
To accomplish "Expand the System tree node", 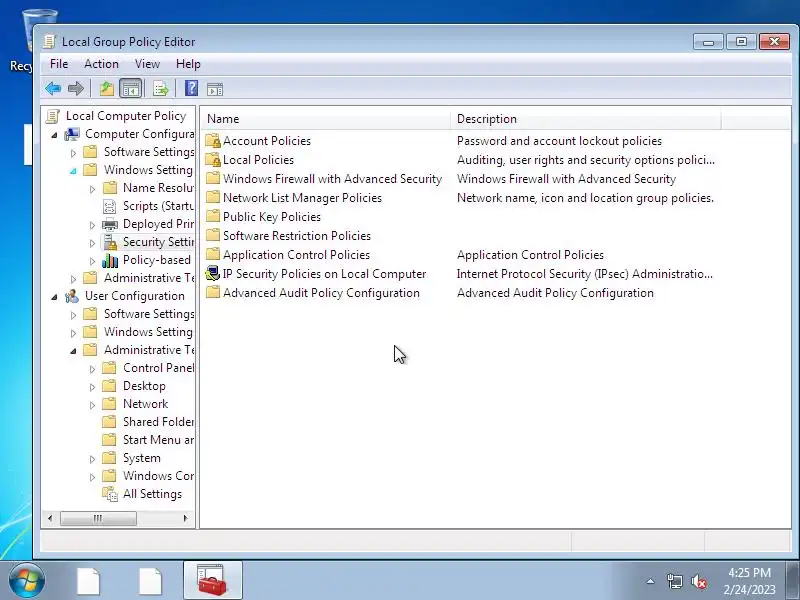I will click(x=92, y=459).
